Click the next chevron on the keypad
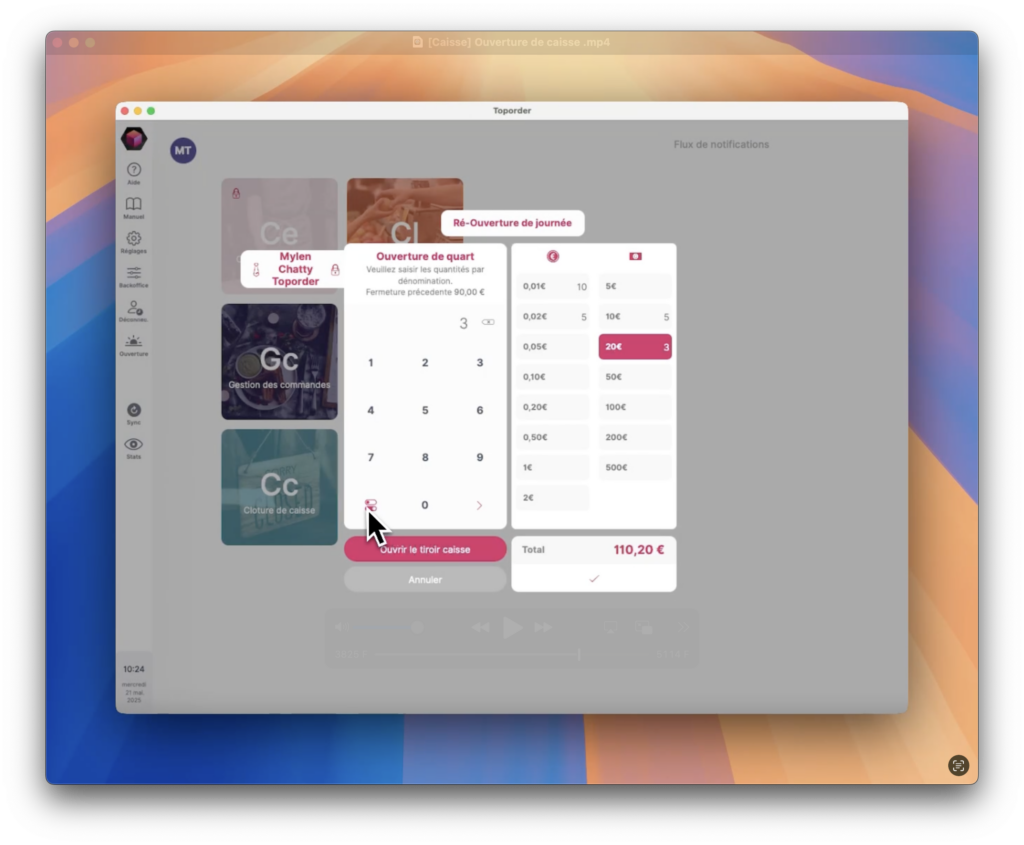 tap(479, 505)
